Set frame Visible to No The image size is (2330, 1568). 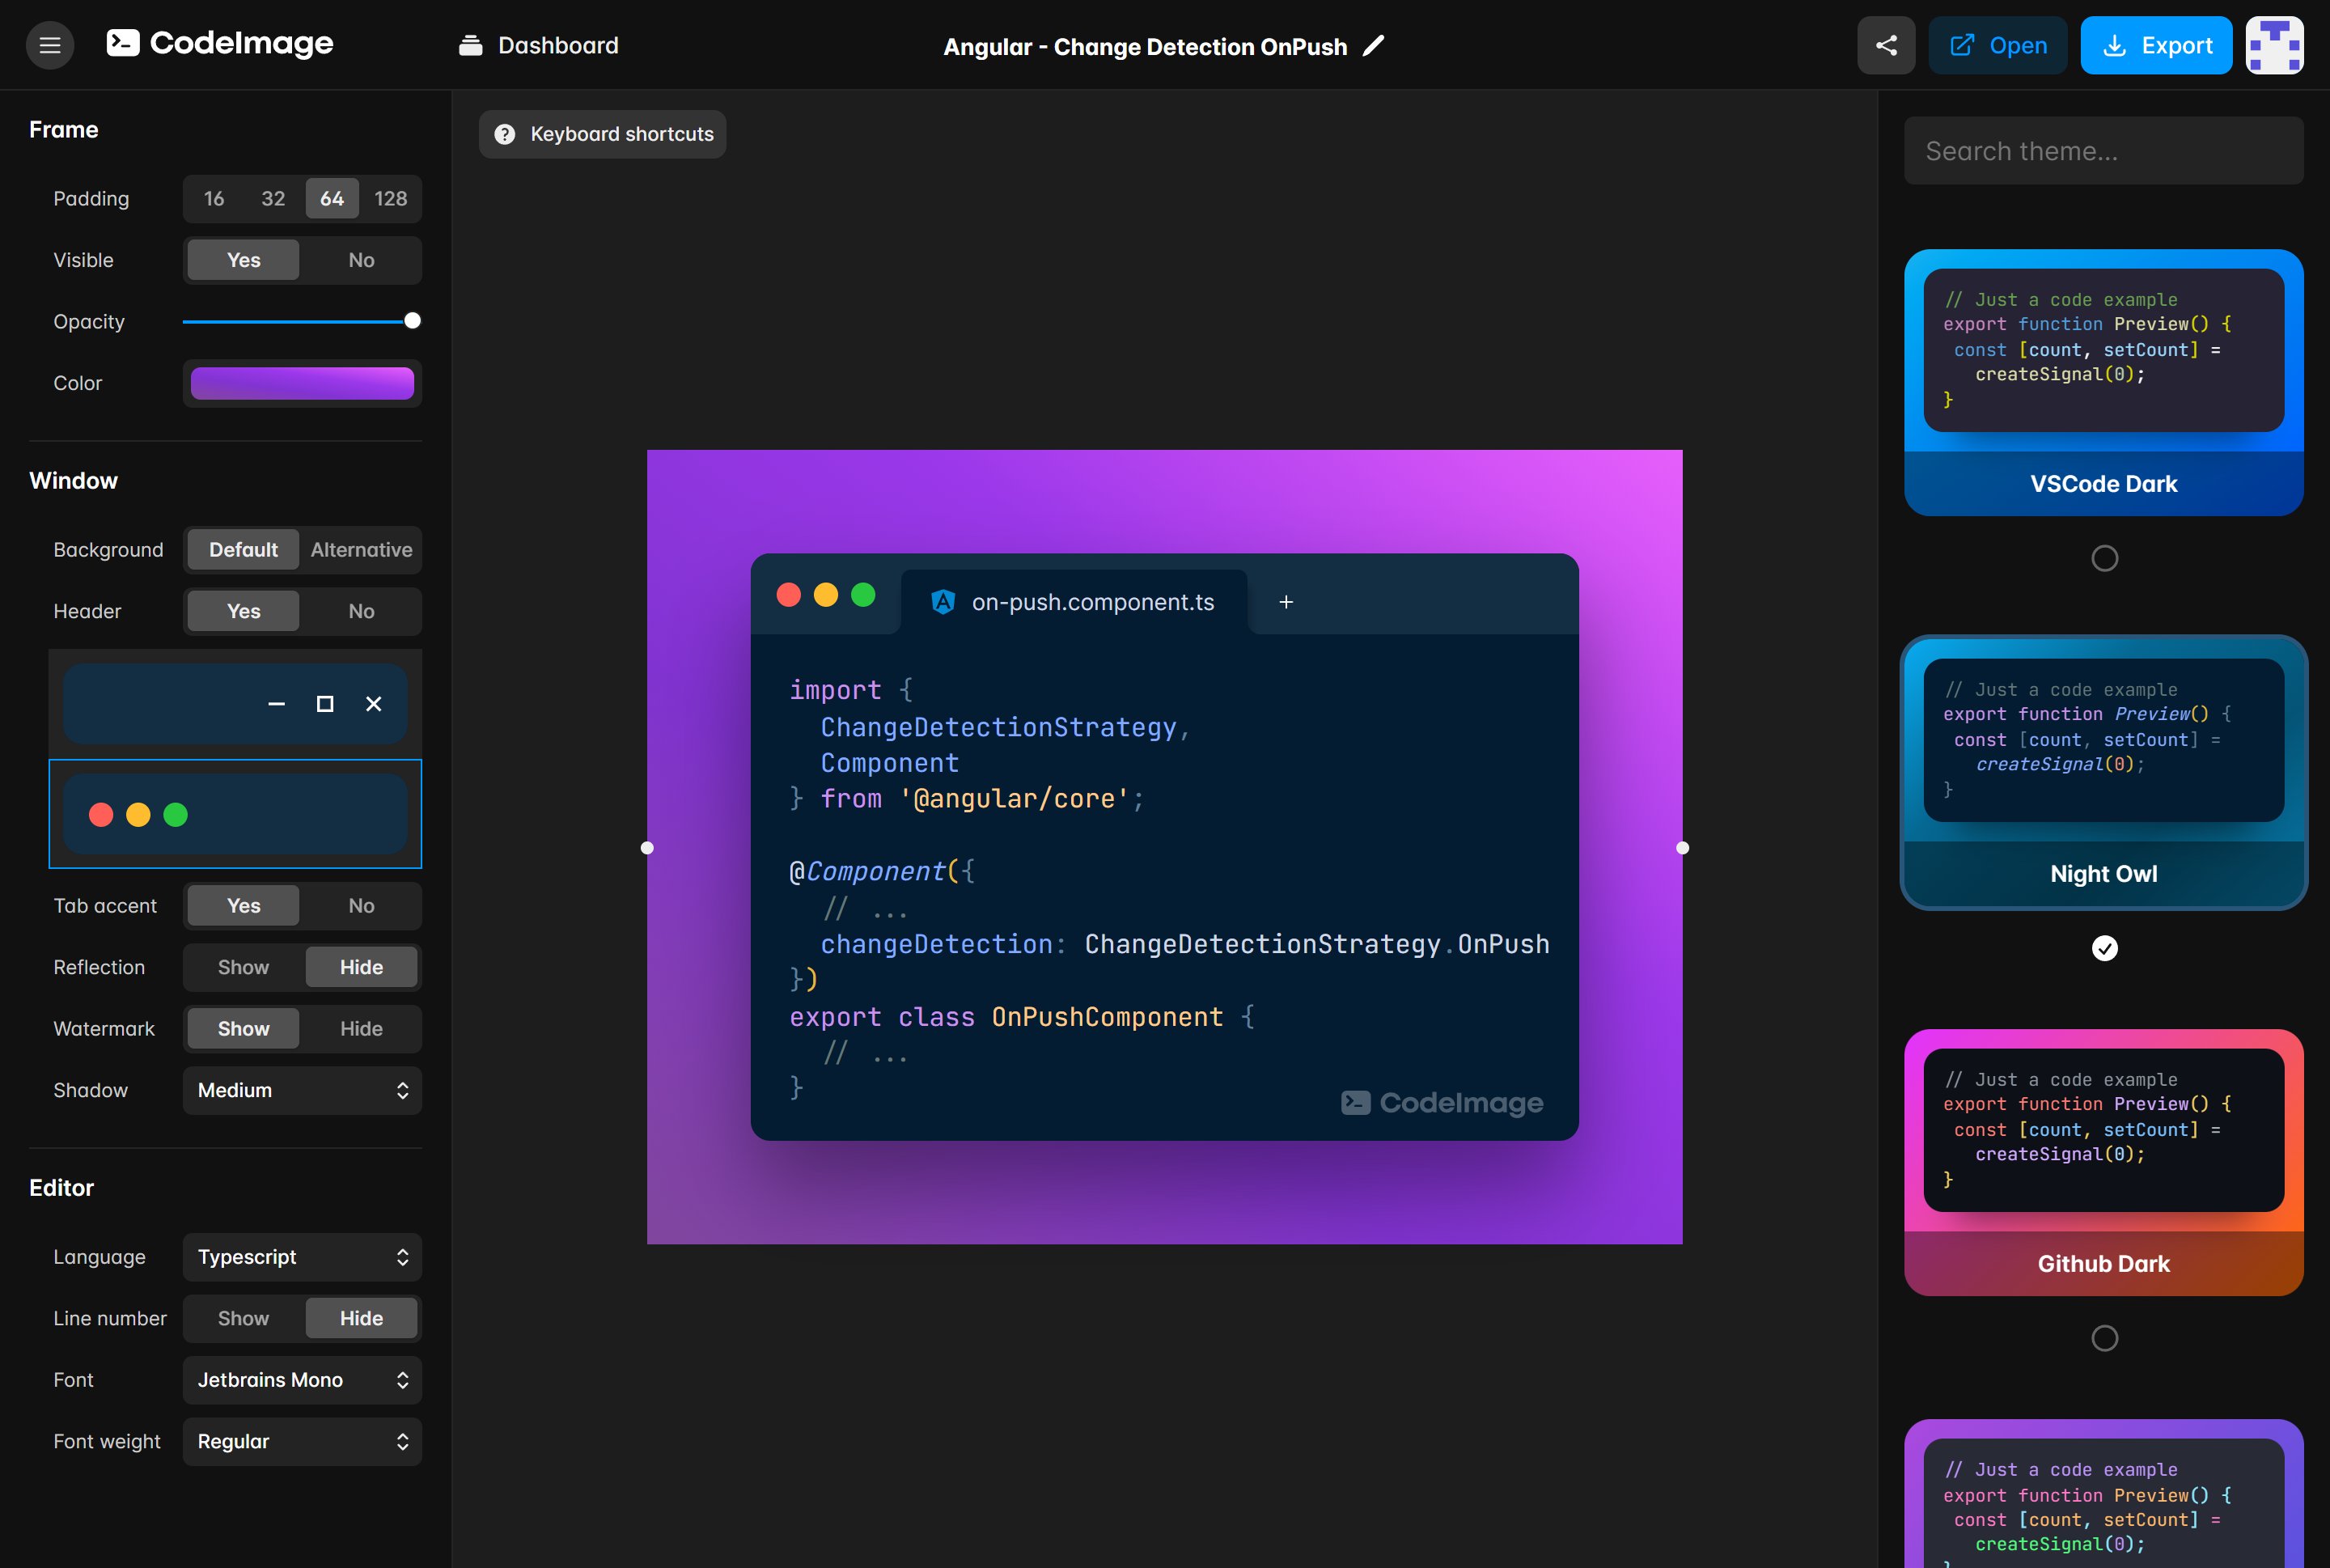(x=361, y=260)
